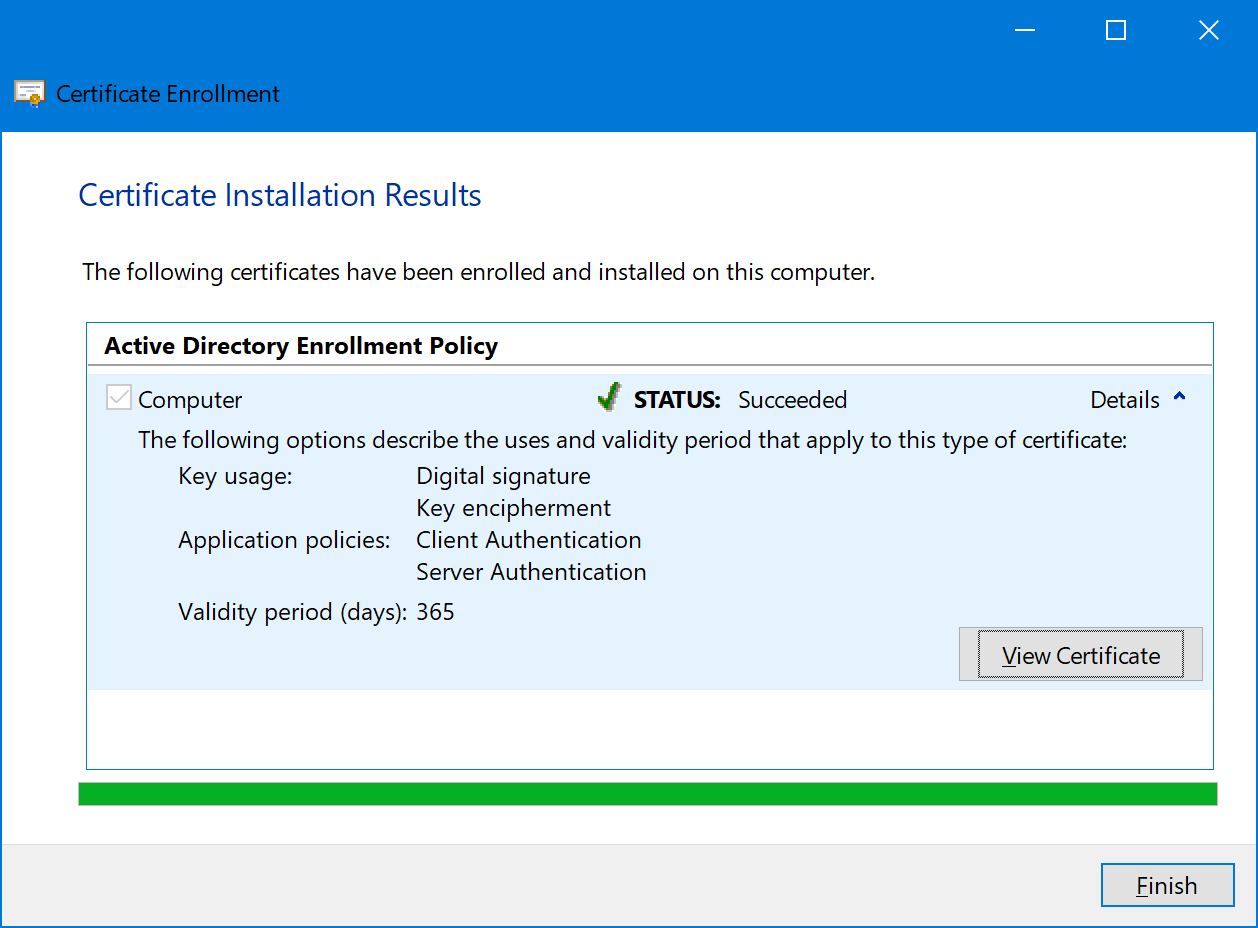Viewport: 1258px width, 928px height.
Task: Click Finish to close the wizard
Action: pyautogui.click(x=1167, y=885)
